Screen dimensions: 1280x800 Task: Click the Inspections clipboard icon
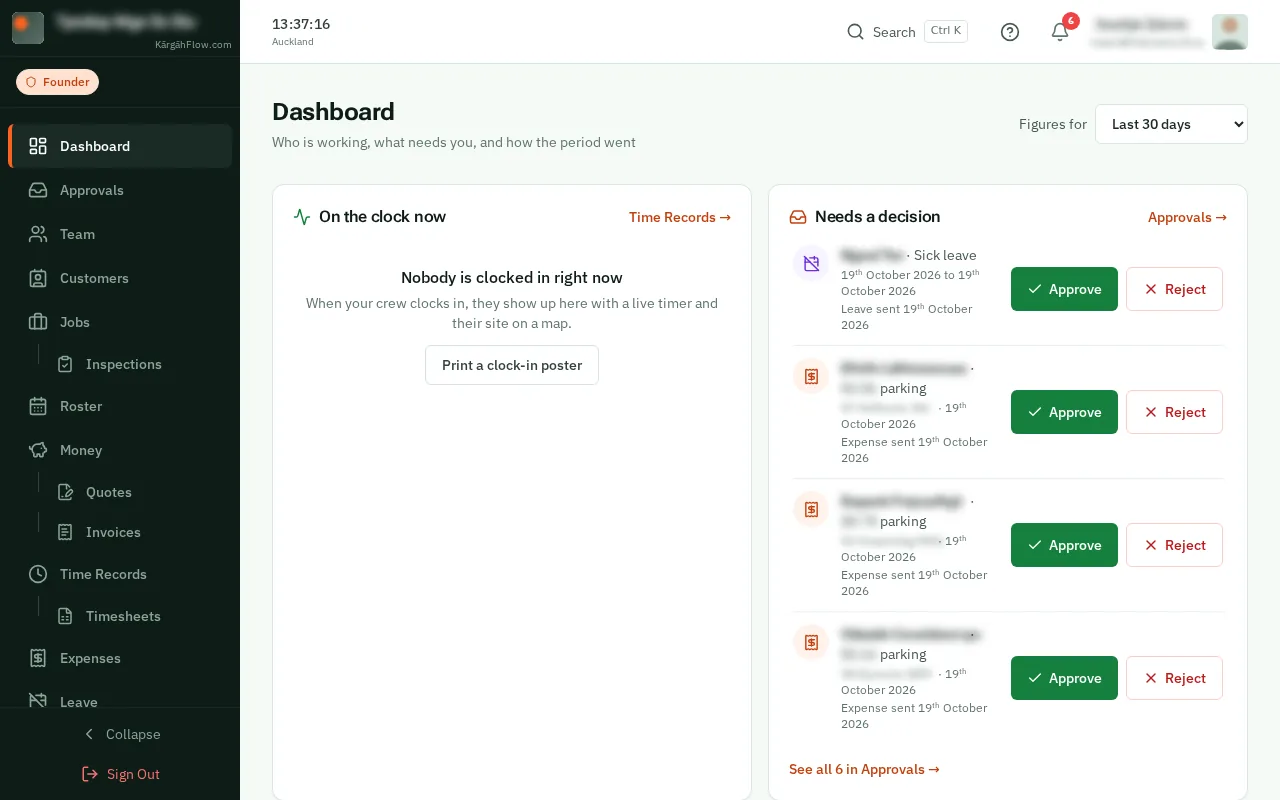[x=65, y=364]
